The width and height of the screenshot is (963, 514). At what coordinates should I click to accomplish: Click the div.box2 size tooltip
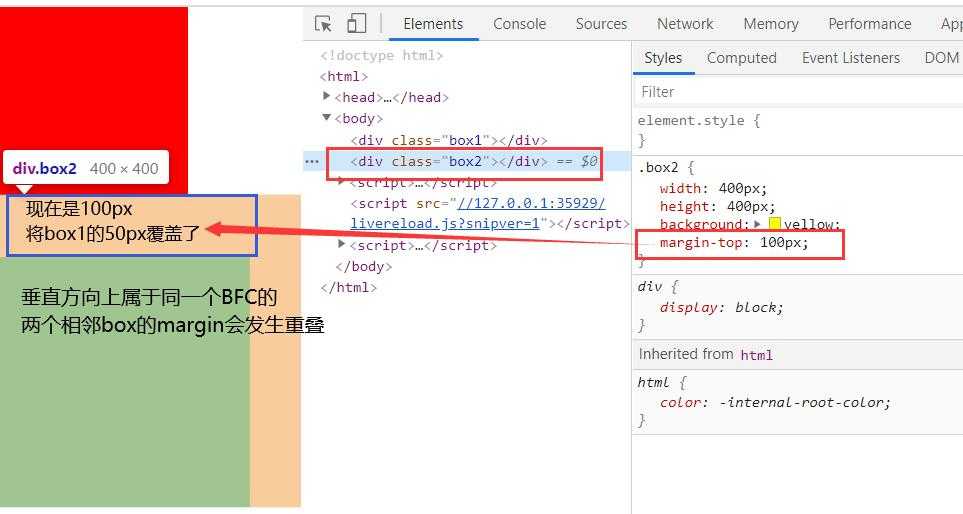[x=85, y=168]
